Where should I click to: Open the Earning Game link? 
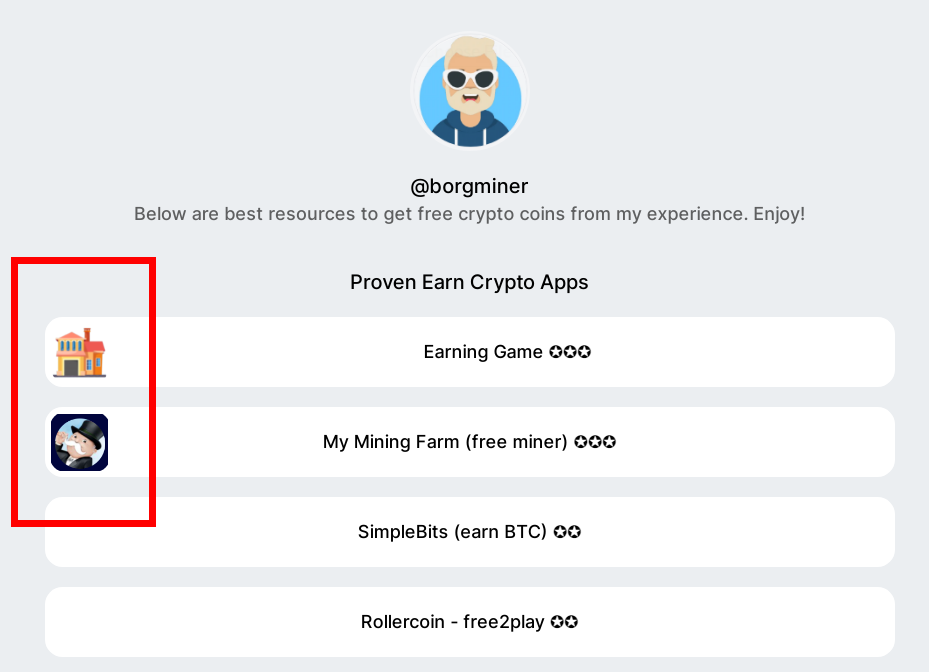tap(470, 352)
